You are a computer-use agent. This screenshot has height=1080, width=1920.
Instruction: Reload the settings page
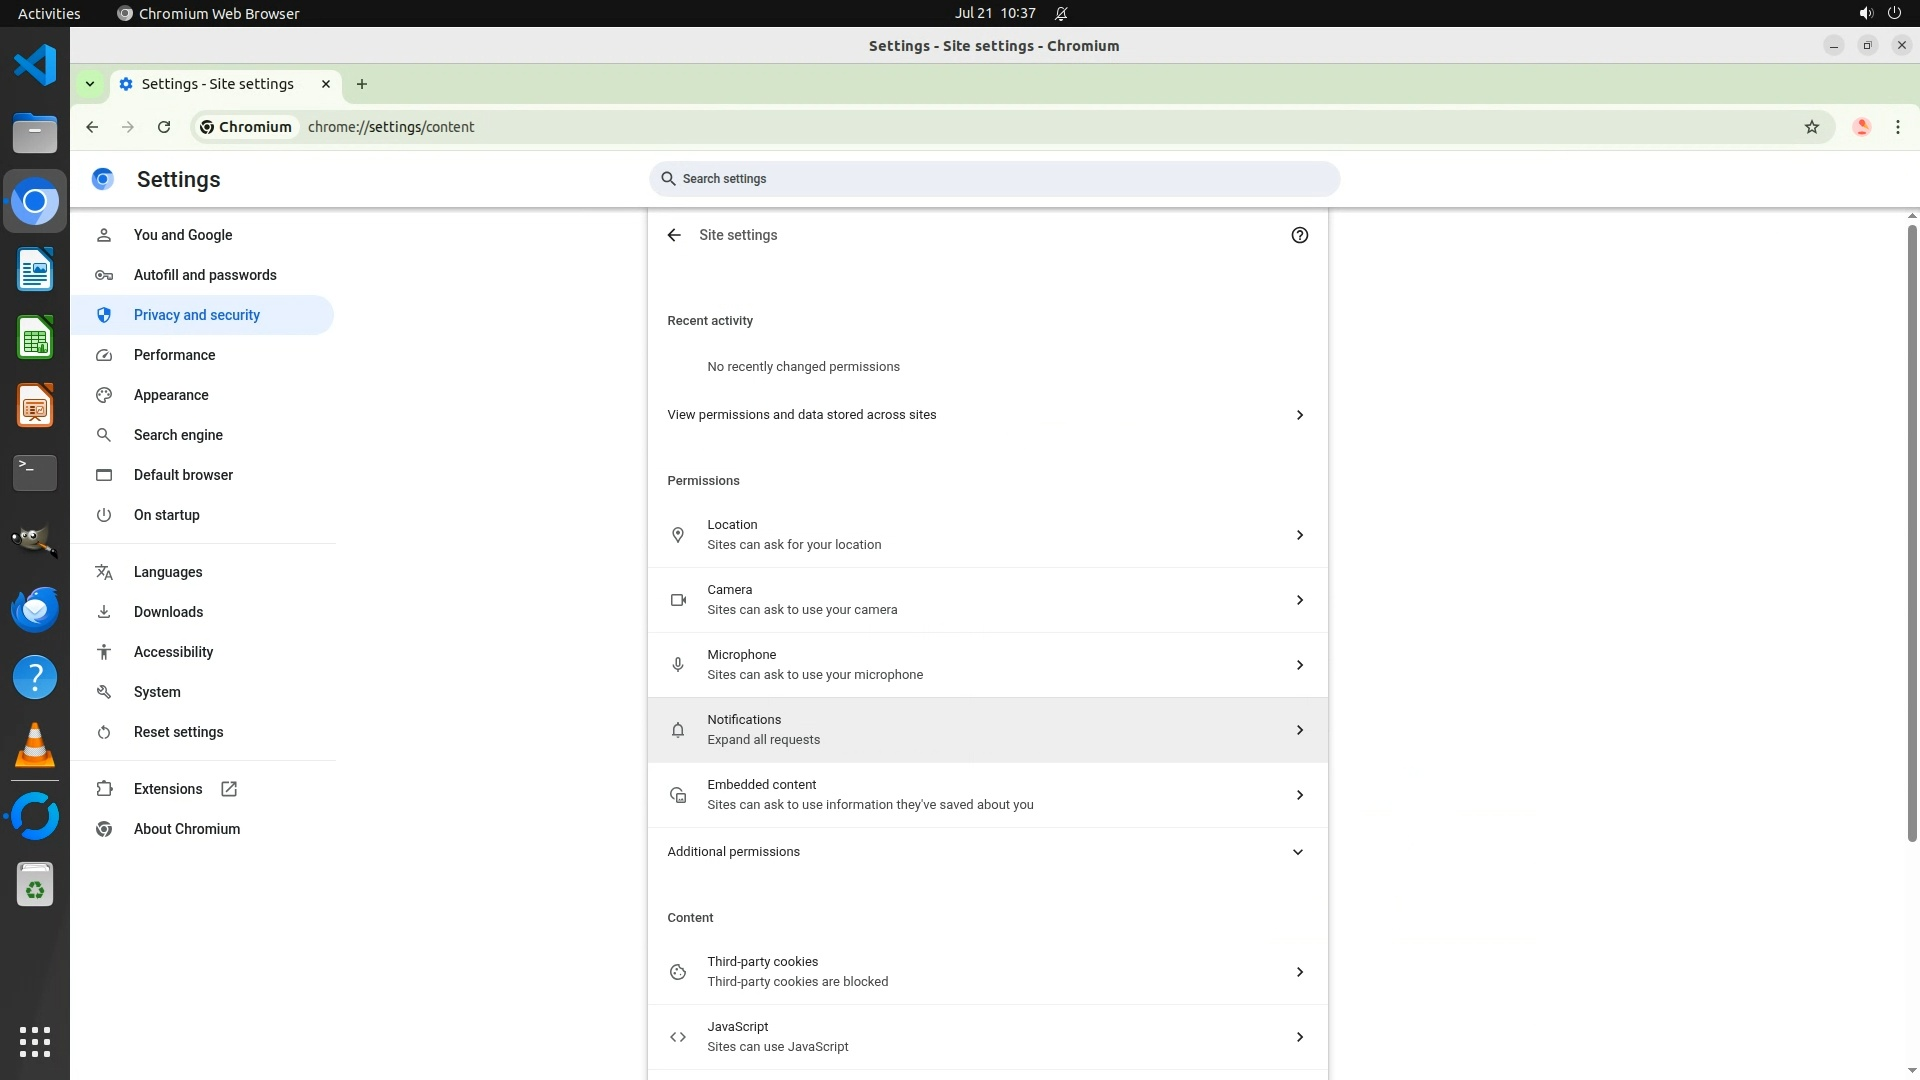[164, 127]
